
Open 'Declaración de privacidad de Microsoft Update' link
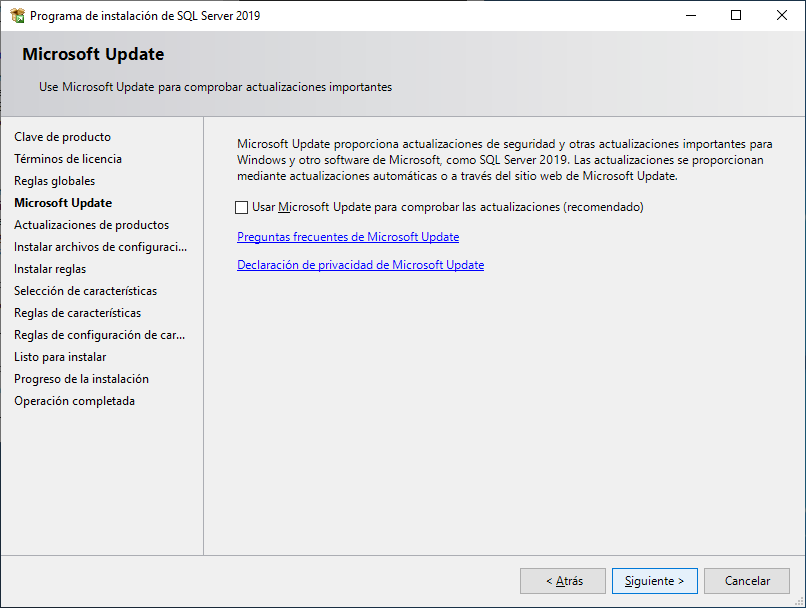pos(360,264)
